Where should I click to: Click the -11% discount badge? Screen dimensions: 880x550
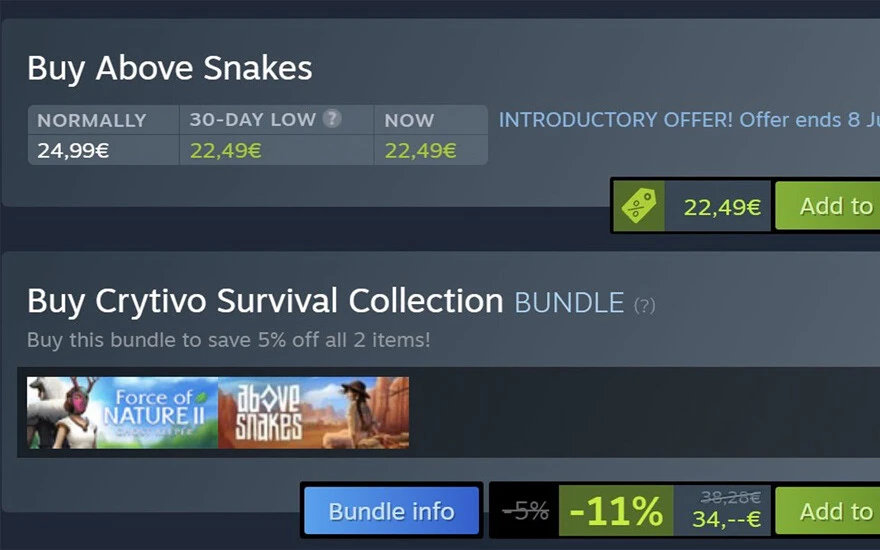point(616,511)
